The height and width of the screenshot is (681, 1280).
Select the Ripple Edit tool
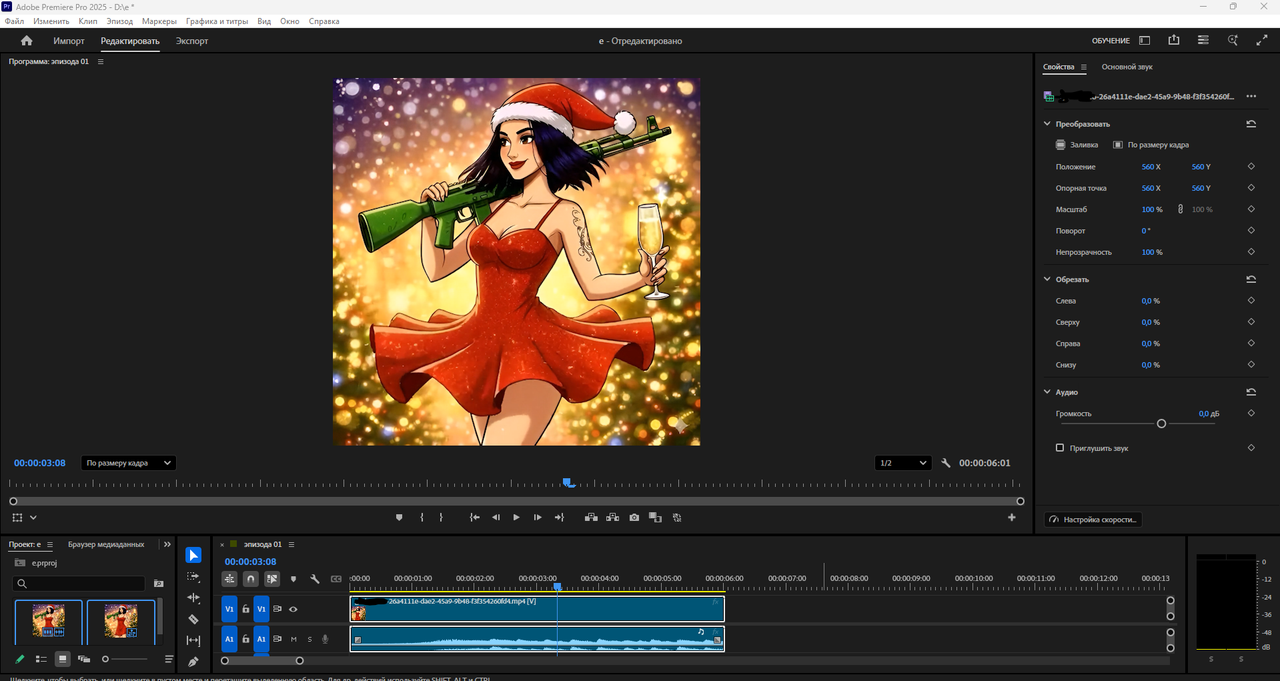pyautogui.click(x=194, y=598)
